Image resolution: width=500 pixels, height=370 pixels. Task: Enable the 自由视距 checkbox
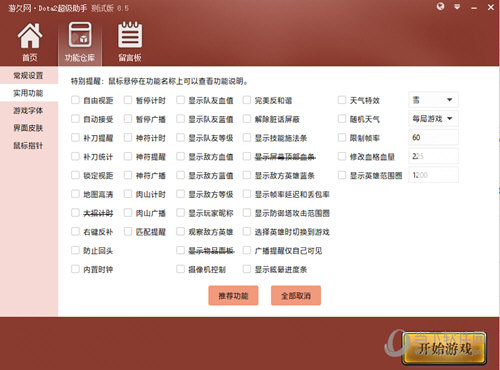coord(75,100)
